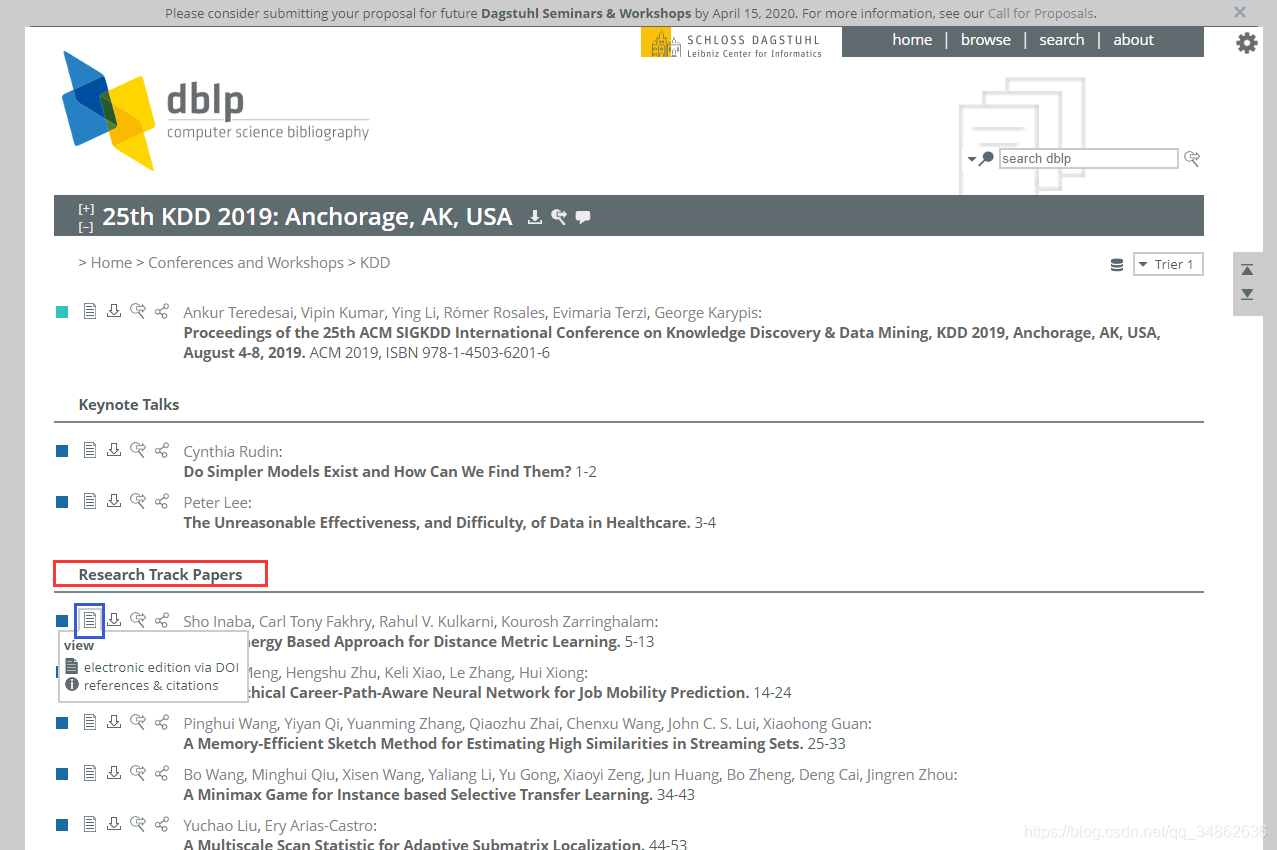
Task: Open the Trier 1 mirror dropdown
Action: (1168, 264)
